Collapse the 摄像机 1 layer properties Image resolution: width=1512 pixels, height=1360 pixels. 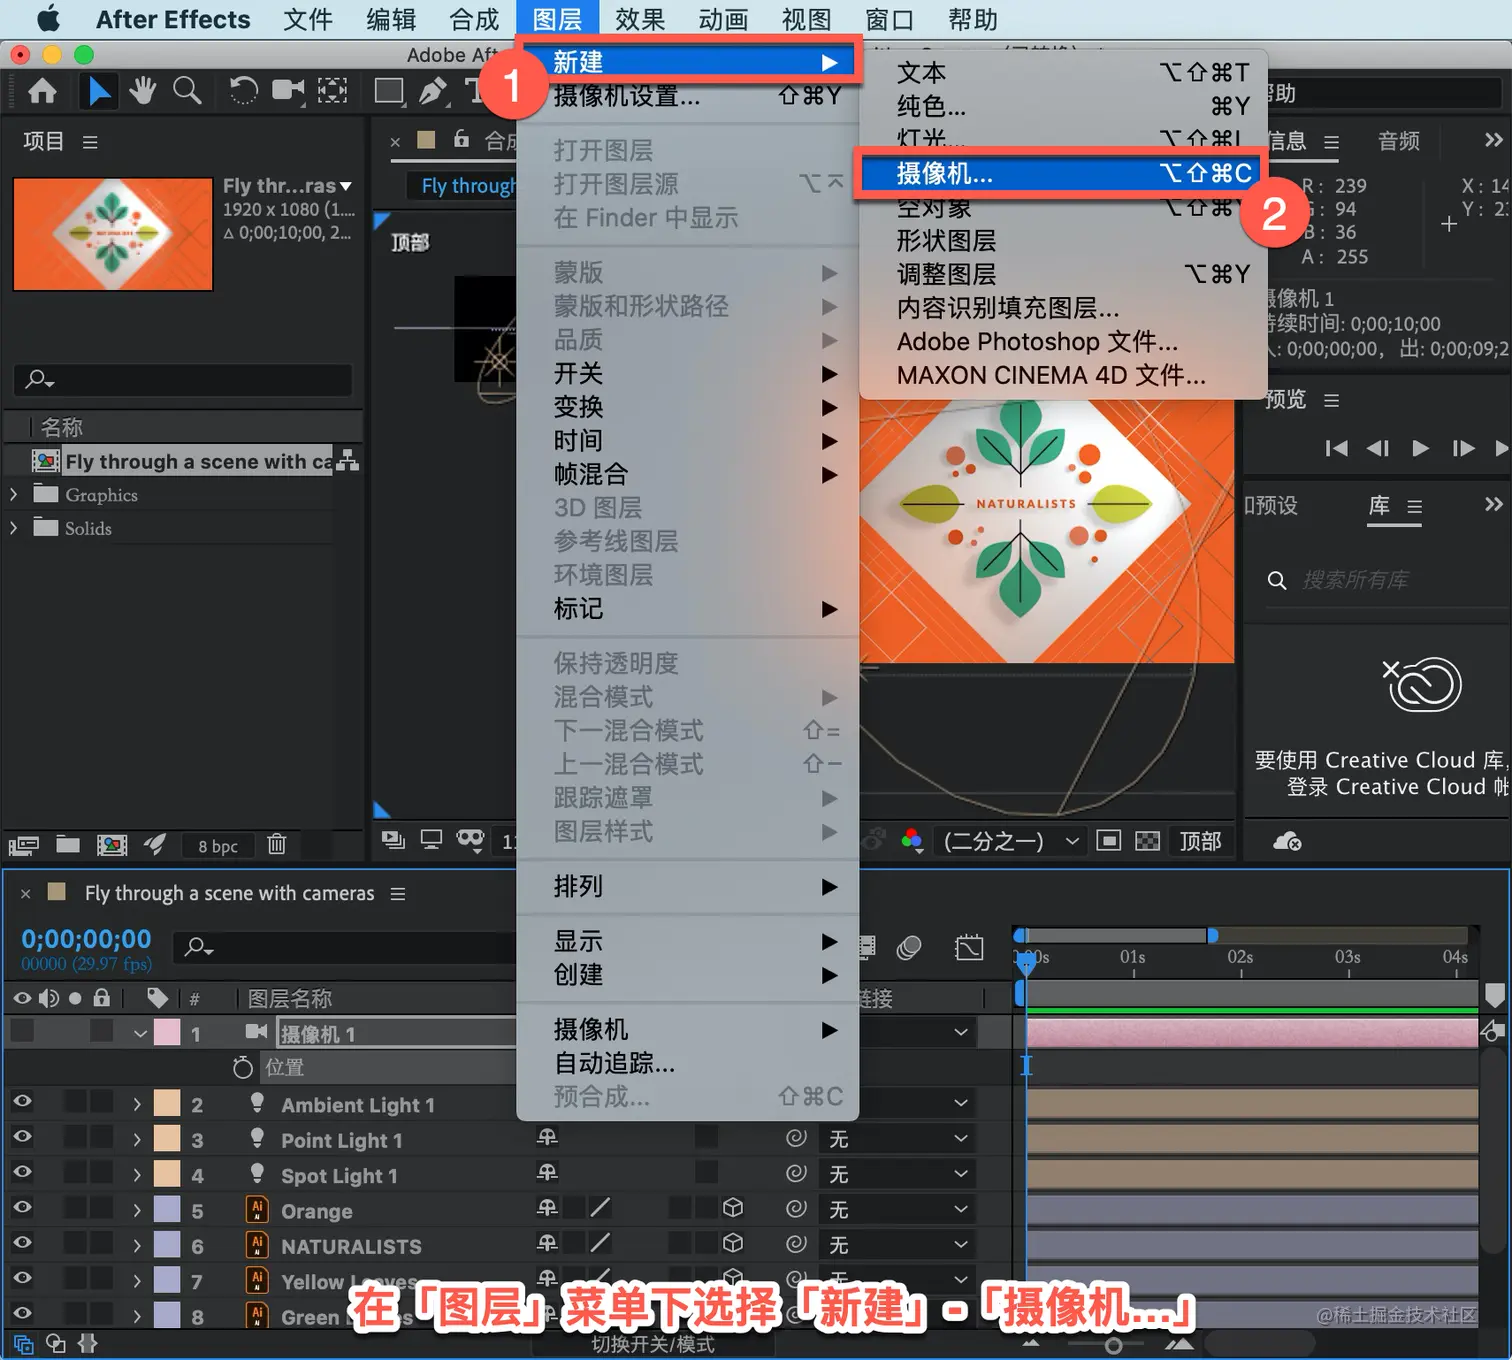[x=140, y=1034]
